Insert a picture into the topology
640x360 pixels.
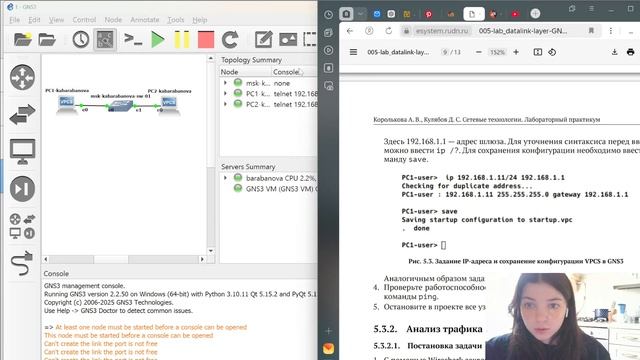click(288, 40)
